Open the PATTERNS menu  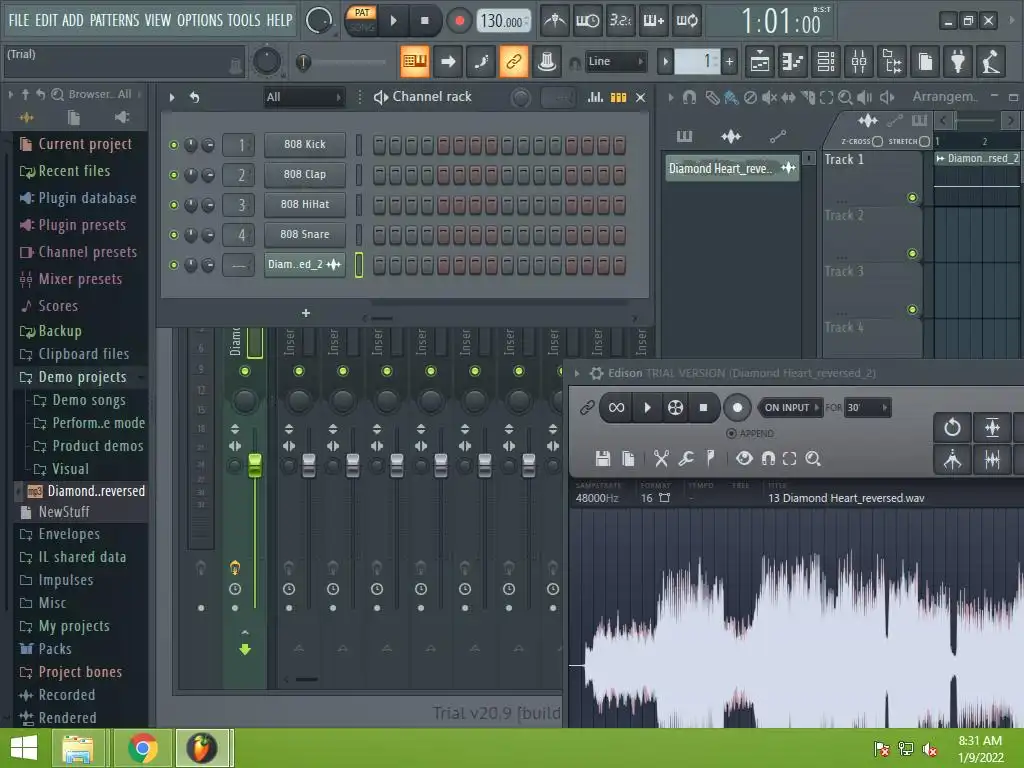pos(114,20)
